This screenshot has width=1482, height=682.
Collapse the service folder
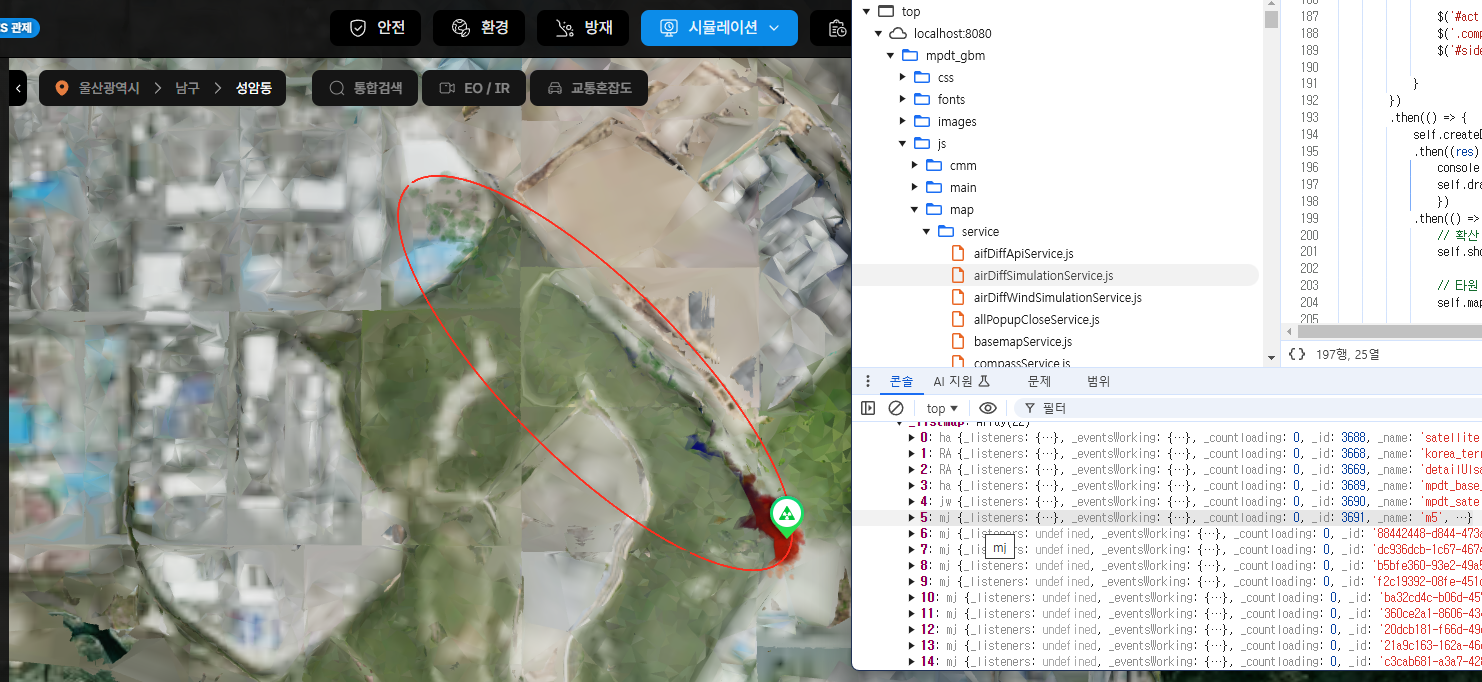pos(927,231)
